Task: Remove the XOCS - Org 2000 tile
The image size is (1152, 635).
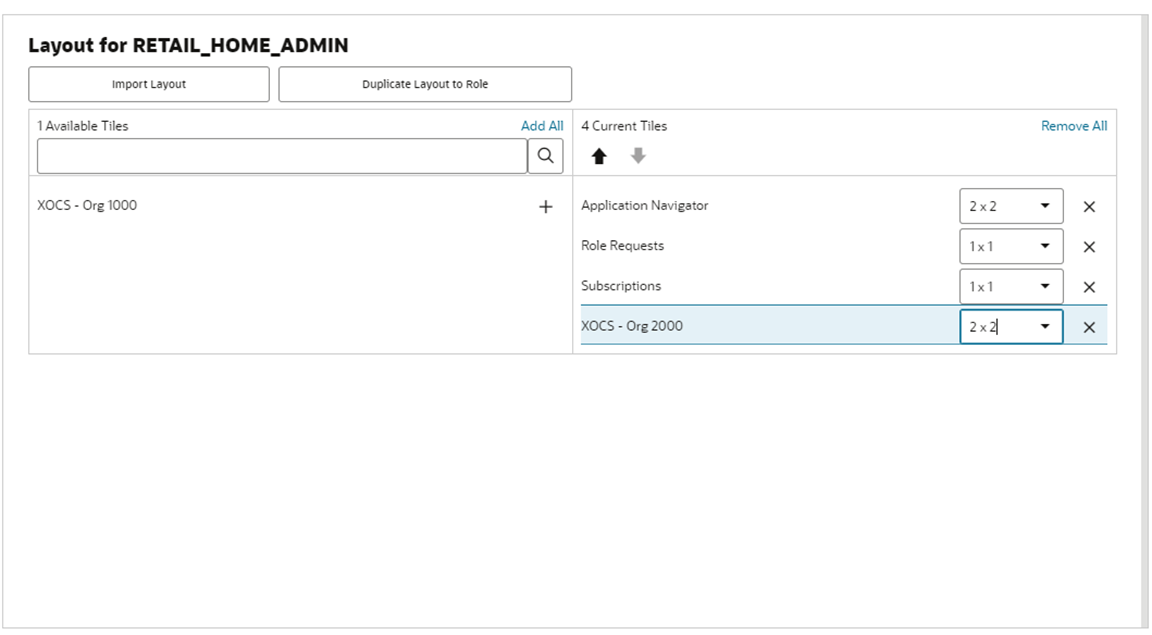Action: coord(1088,326)
